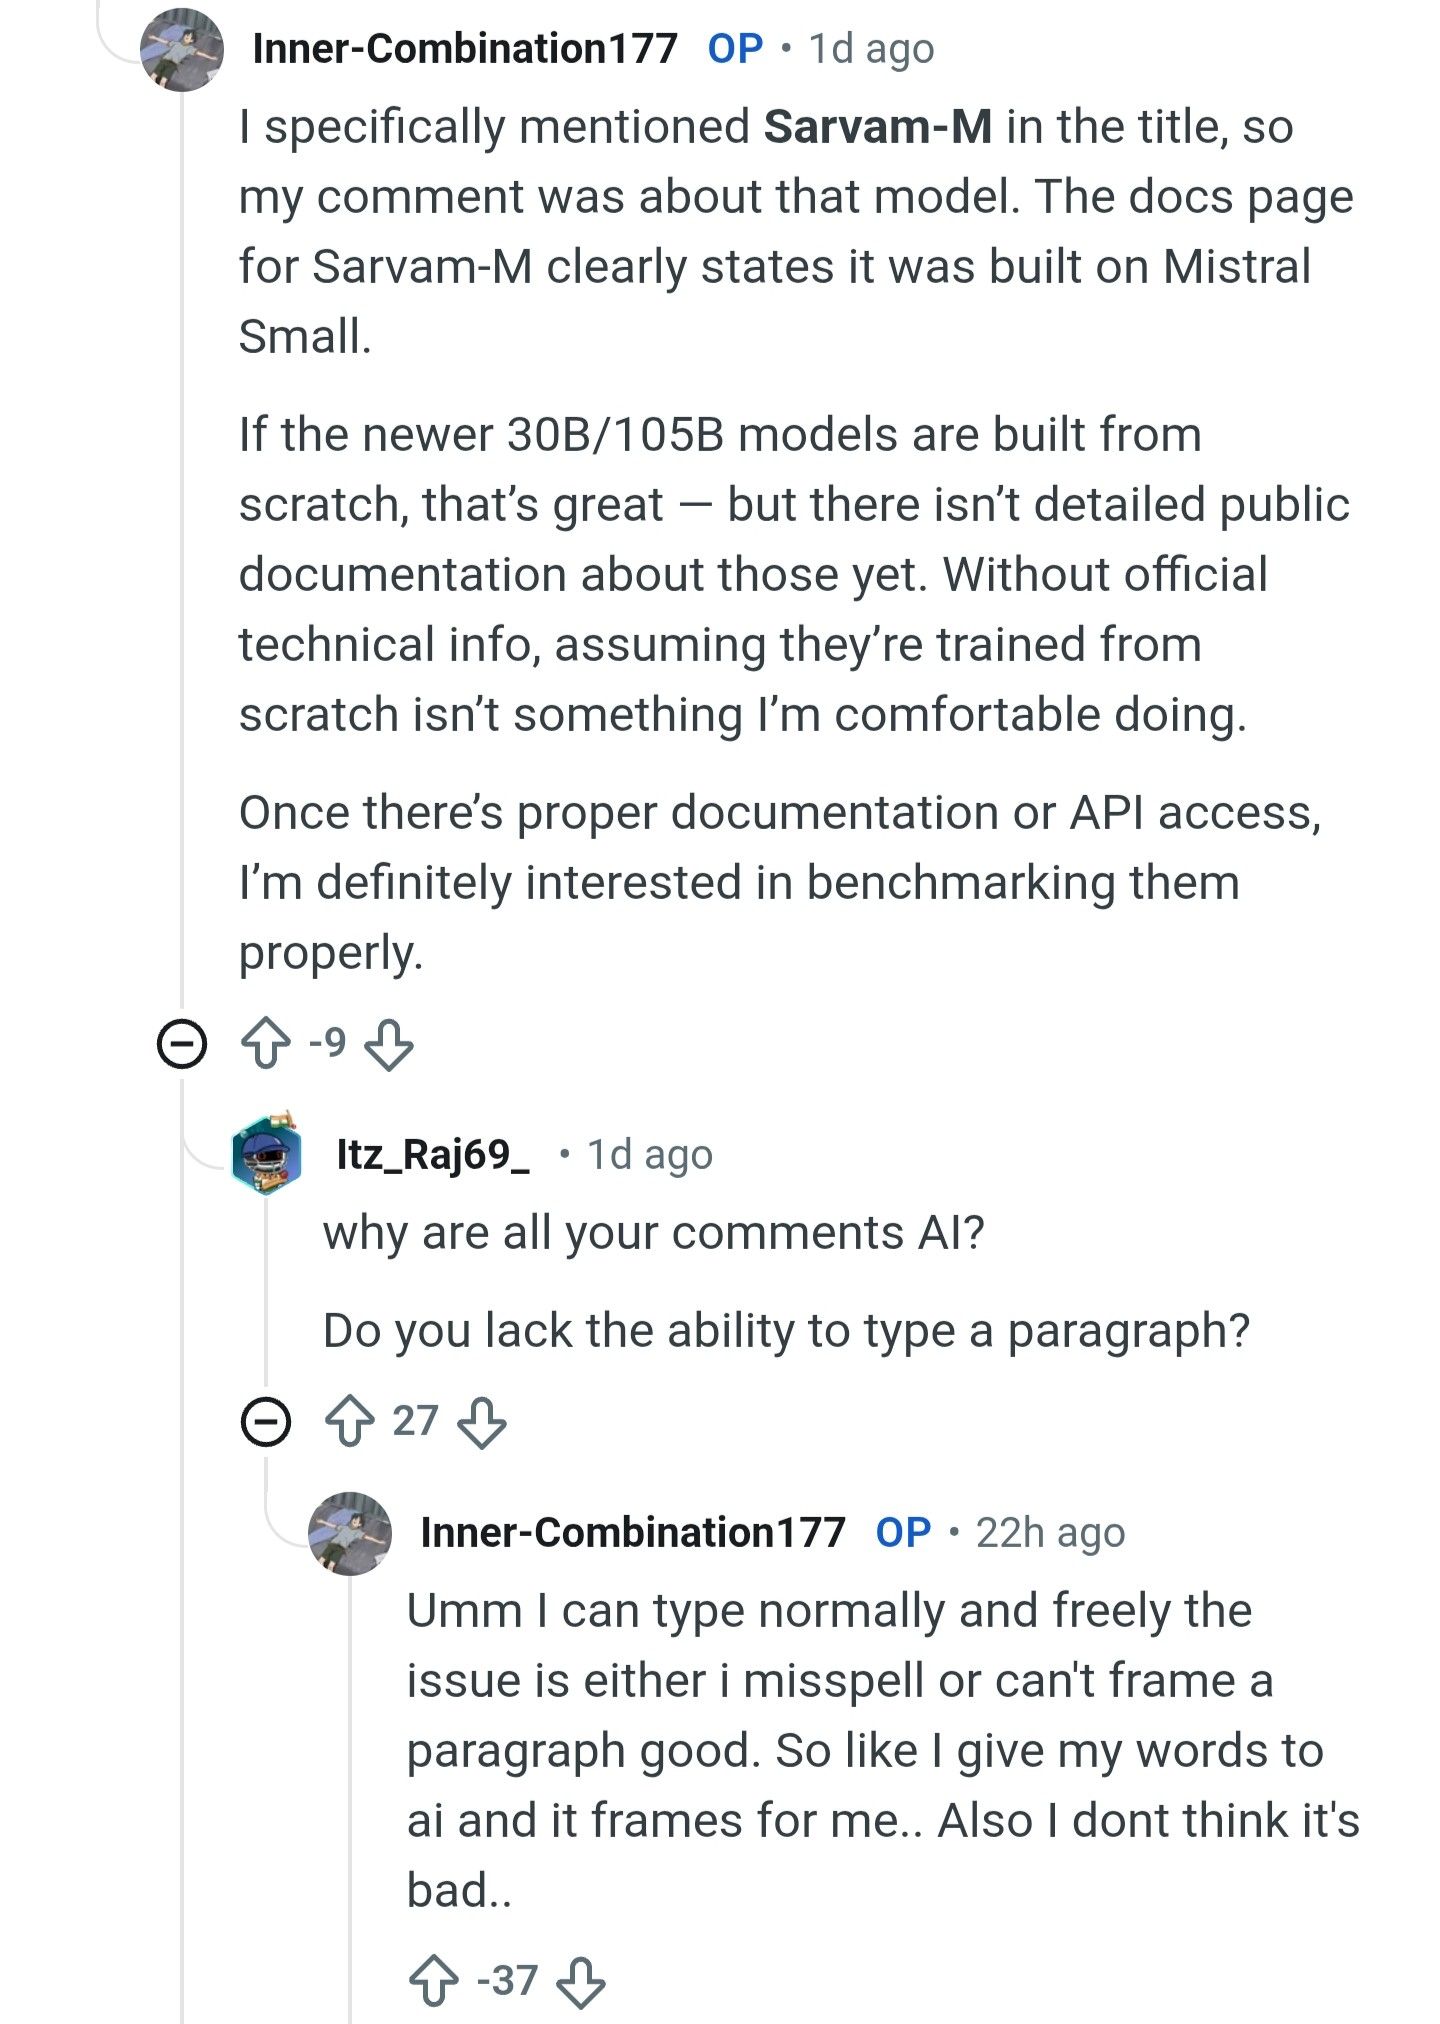Open the Itz_Raj69_ username link
This screenshot has width=1440, height=2024.
pyautogui.click(x=433, y=1155)
